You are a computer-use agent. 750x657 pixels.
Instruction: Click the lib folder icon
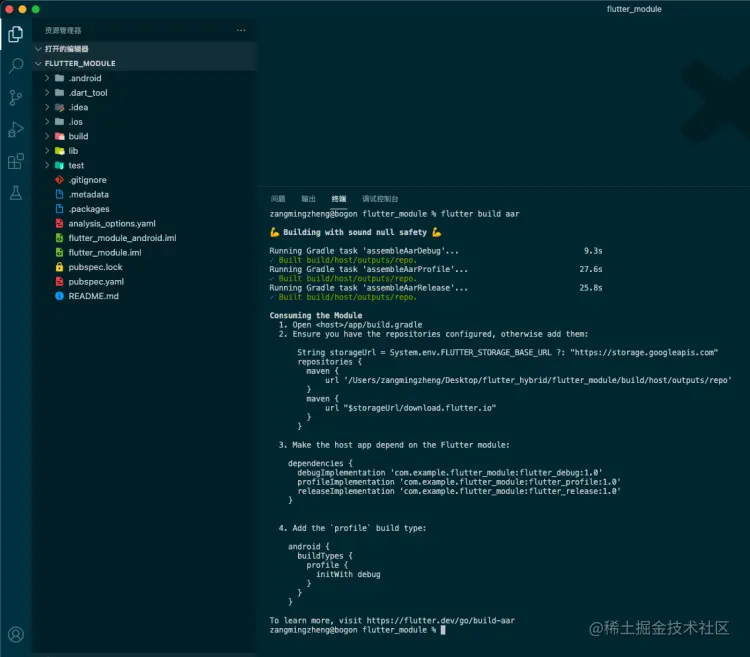[60, 151]
